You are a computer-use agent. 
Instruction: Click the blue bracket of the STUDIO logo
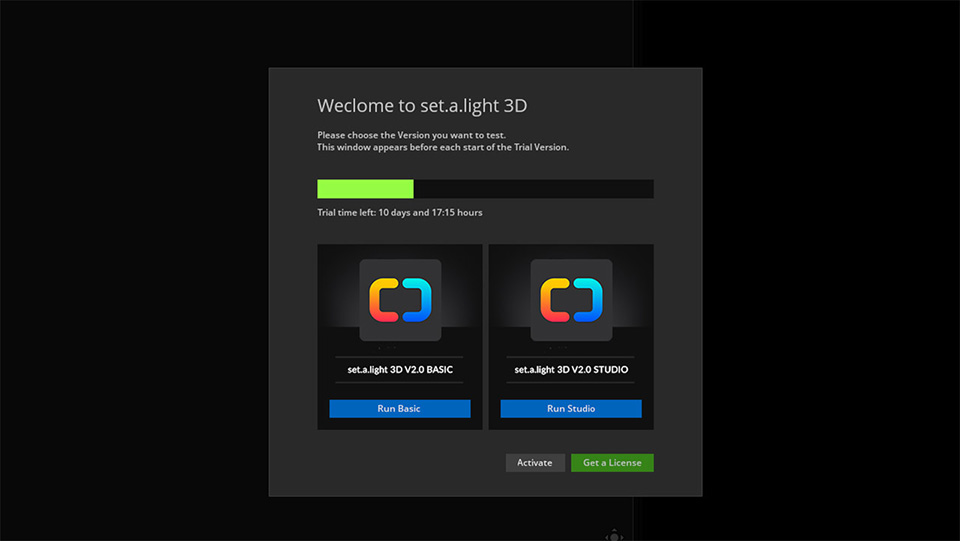(588, 300)
